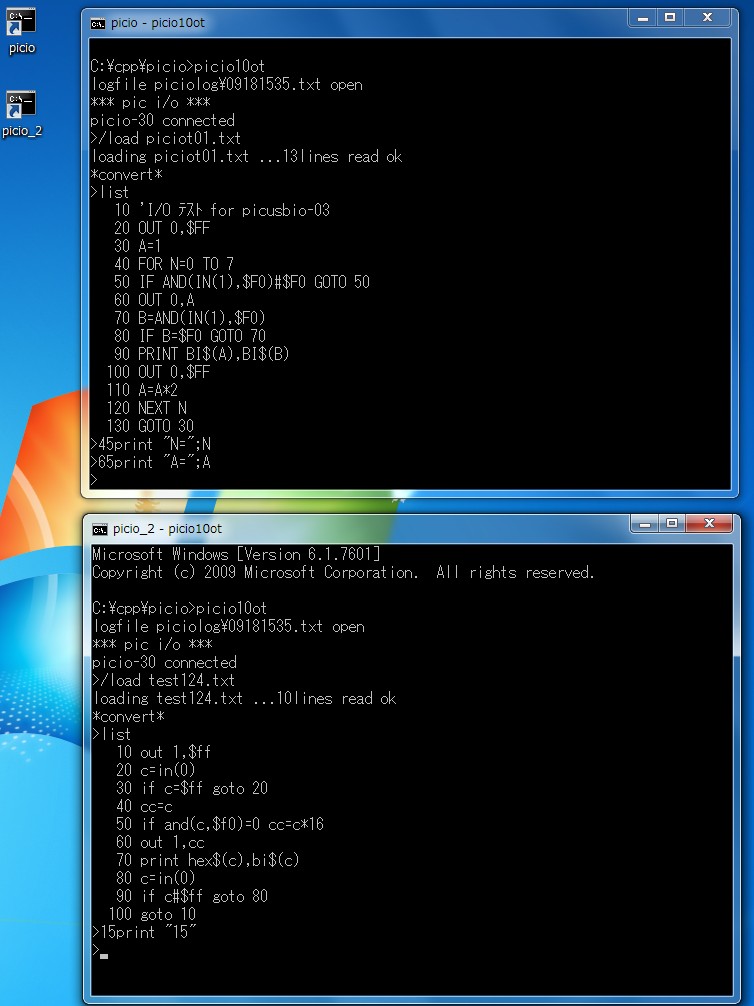Screen dimensions: 754x1006
Task: Click line '60 out 1,cc' in picio_2
Action: click(x=160, y=842)
